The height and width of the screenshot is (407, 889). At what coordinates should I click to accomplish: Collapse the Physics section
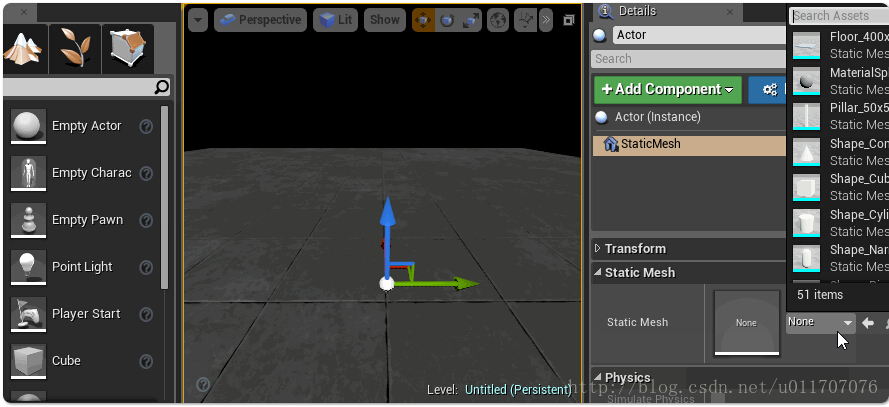598,378
